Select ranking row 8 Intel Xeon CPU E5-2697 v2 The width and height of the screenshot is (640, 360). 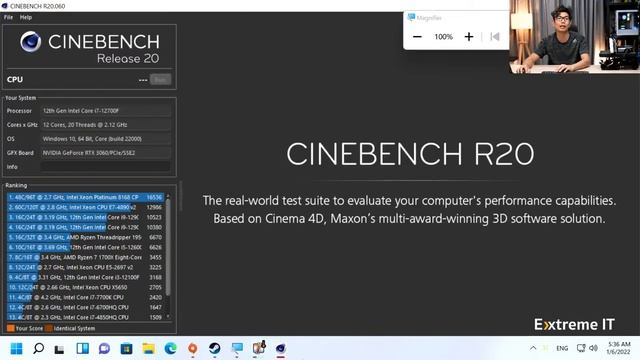[85, 267]
